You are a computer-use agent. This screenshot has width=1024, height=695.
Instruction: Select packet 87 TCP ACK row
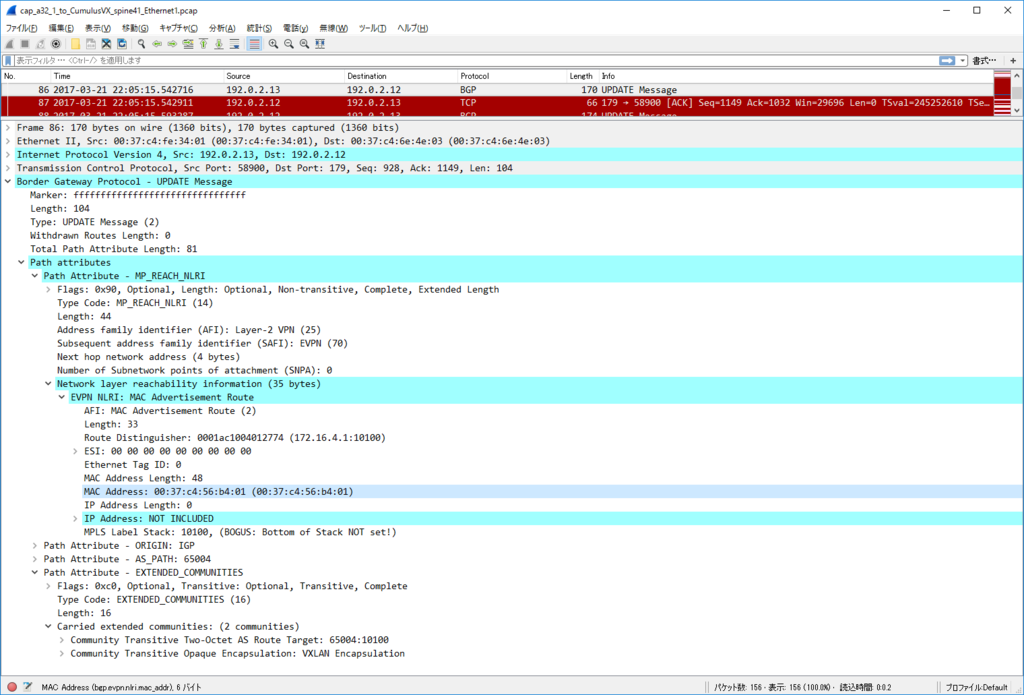(496, 103)
